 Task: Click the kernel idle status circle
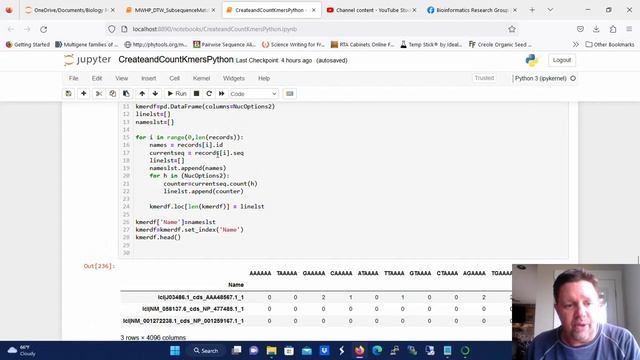click(x=573, y=78)
